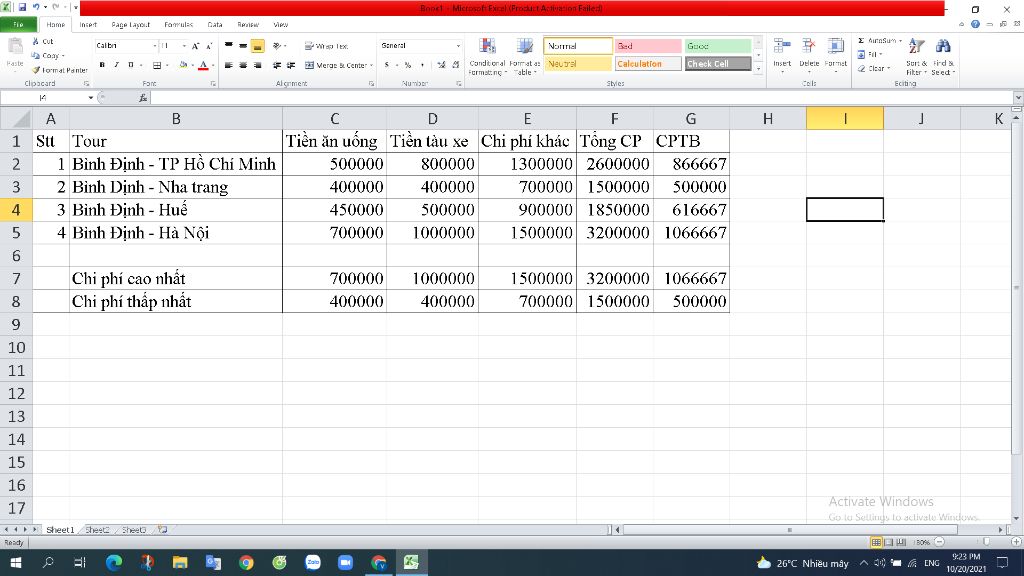Toggle highlighted Bottom Align button
Viewport: 1024px width, 576px height.
(257, 46)
